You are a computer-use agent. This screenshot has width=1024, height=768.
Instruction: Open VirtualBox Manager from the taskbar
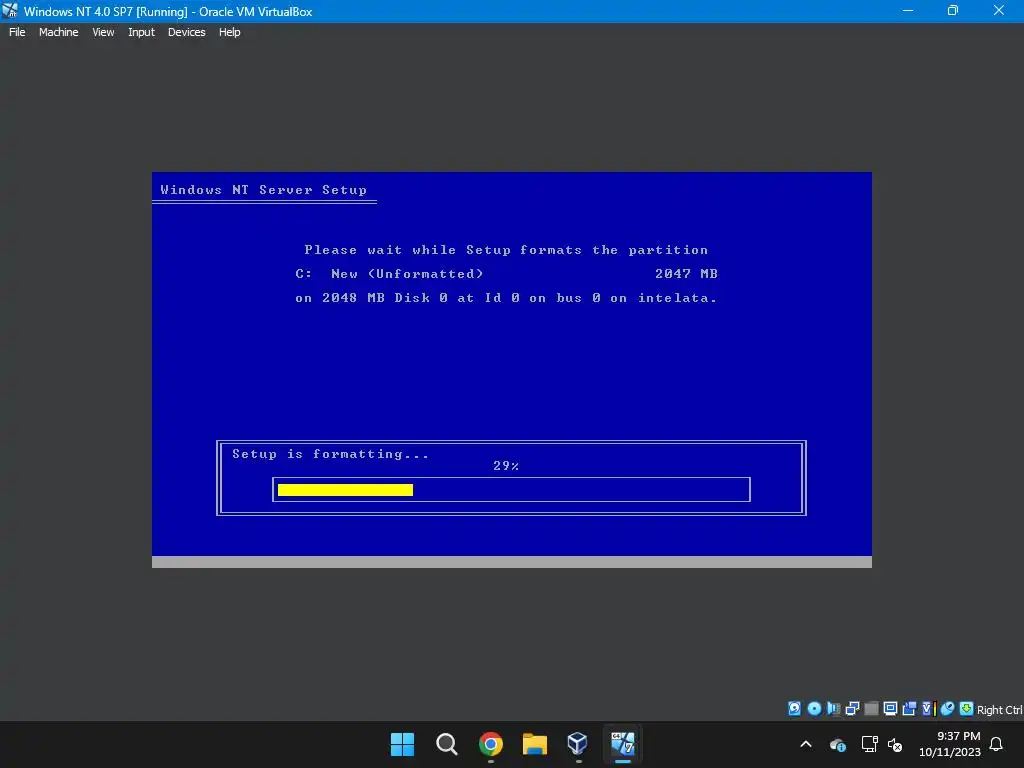click(x=578, y=744)
